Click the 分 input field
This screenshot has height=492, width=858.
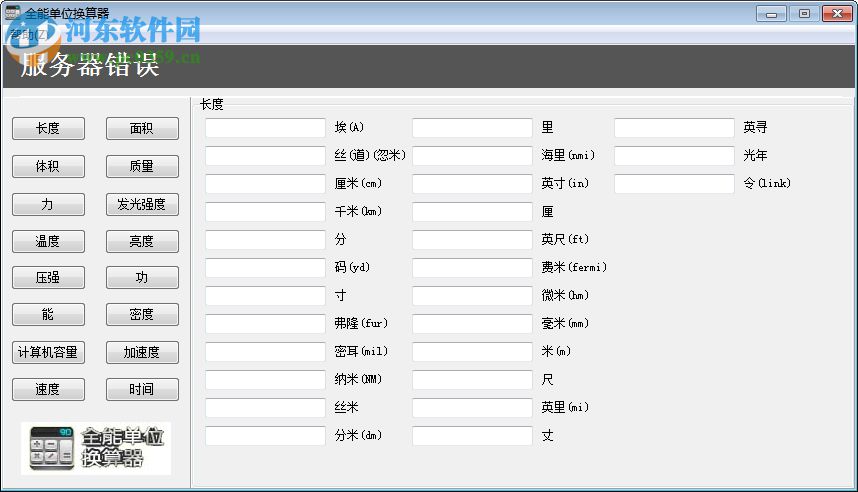pos(265,239)
